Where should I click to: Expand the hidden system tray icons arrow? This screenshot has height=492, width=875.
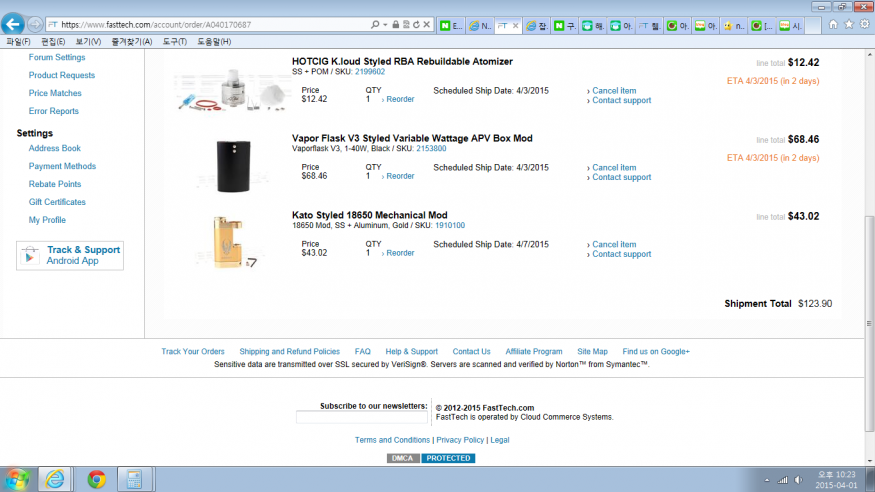pyautogui.click(x=767, y=479)
